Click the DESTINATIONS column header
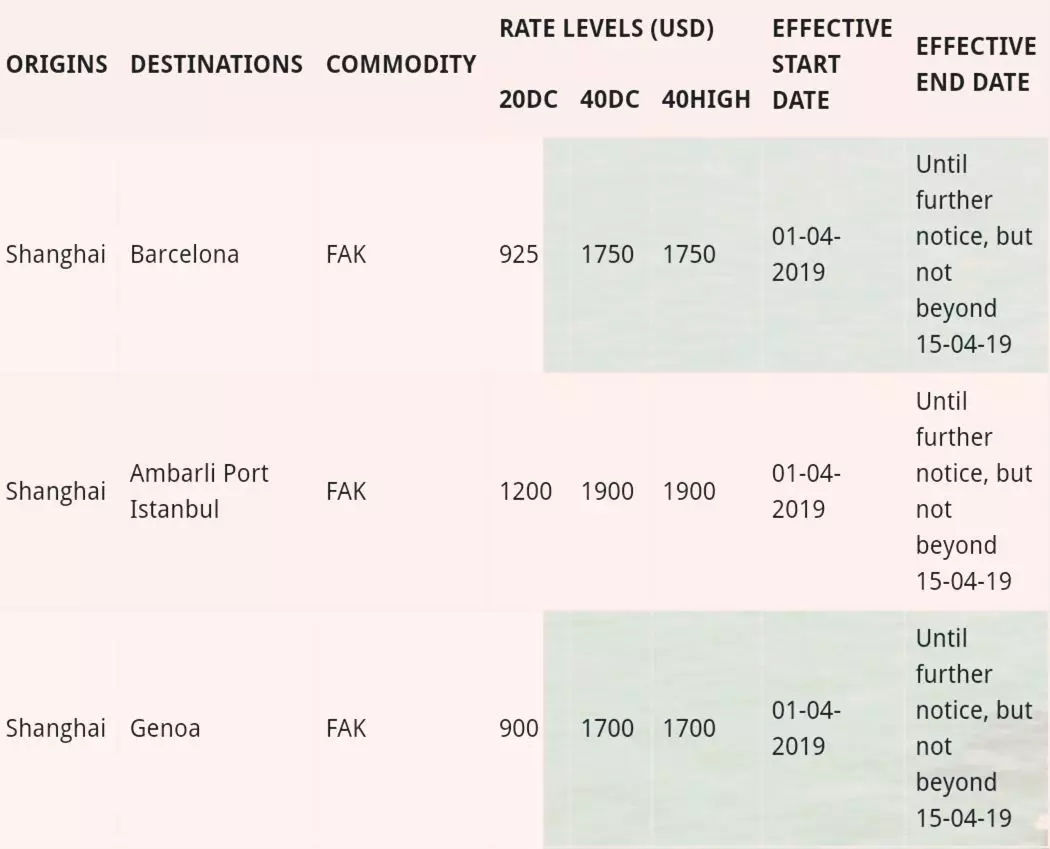This screenshot has height=849, width=1050. pyautogui.click(x=216, y=64)
